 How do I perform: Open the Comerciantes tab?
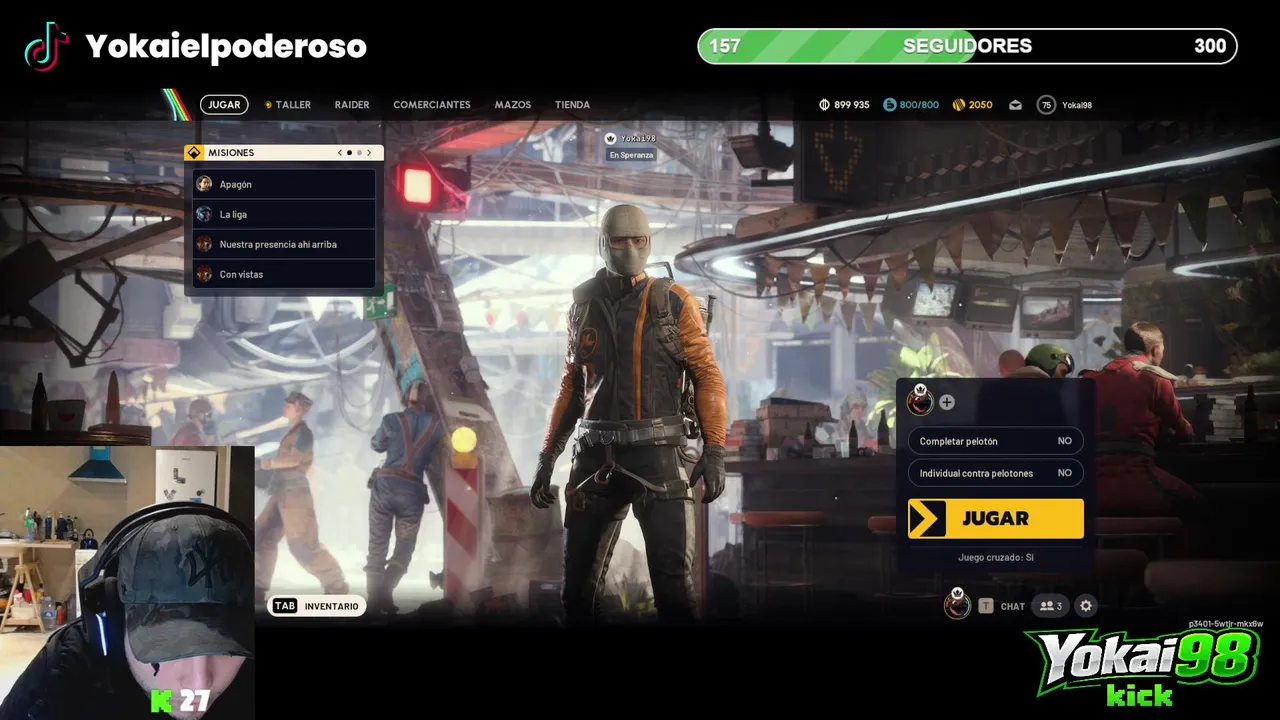pyautogui.click(x=432, y=105)
